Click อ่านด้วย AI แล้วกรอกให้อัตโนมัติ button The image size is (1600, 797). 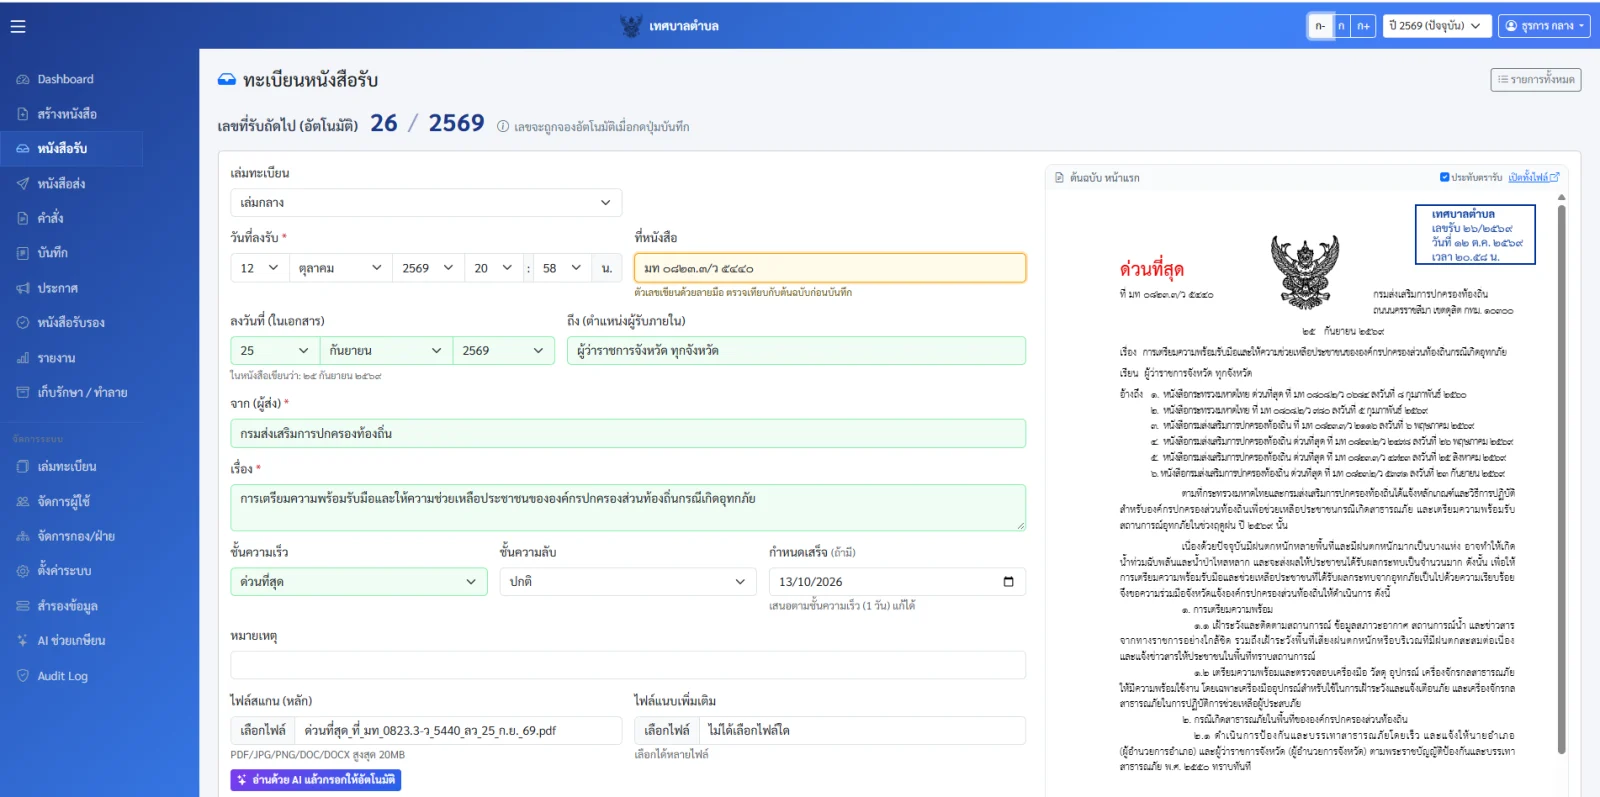coord(316,780)
